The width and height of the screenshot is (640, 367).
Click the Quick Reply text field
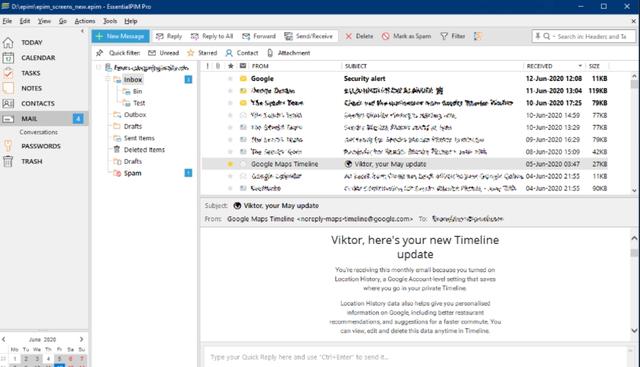tap(416, 357)
